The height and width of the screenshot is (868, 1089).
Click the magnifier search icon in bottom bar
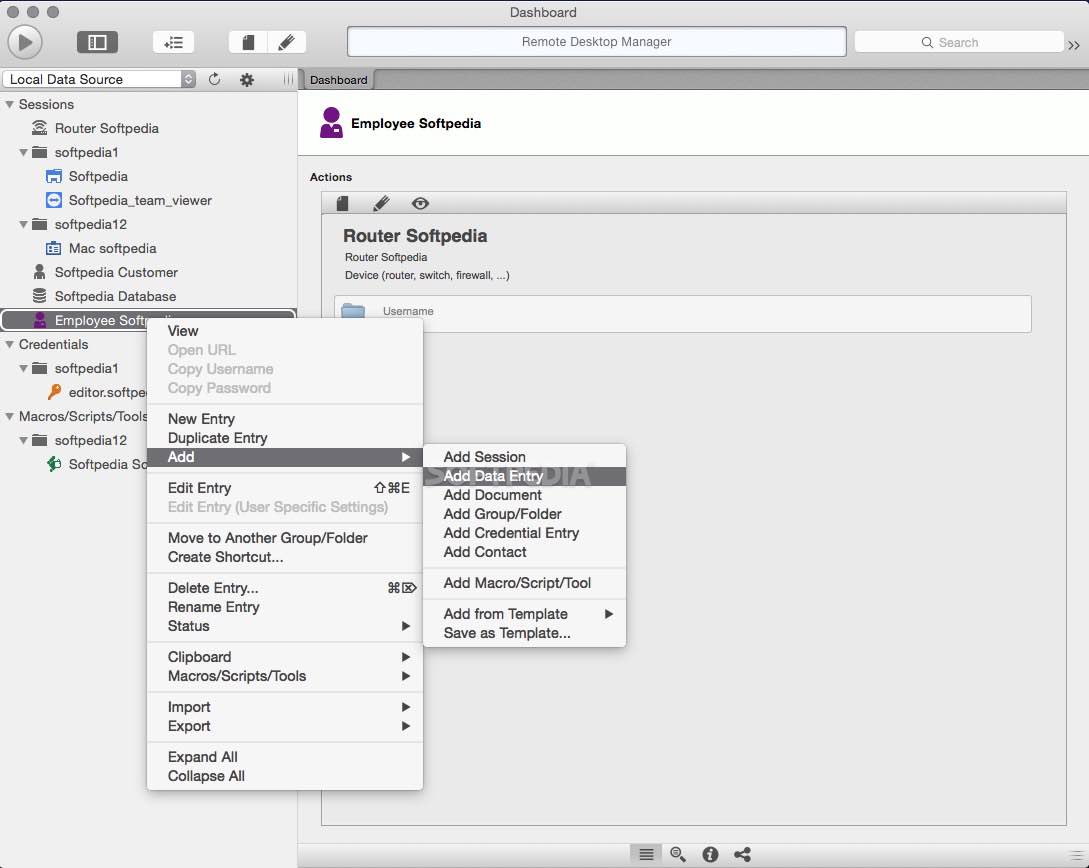click(x=678, y=854)
